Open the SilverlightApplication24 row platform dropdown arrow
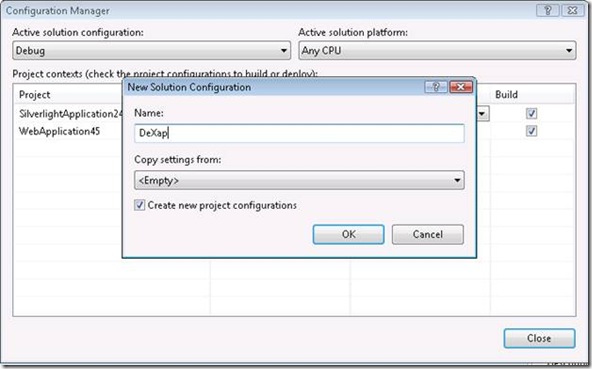This screenshot has height=369, width=592. (483, 113)
